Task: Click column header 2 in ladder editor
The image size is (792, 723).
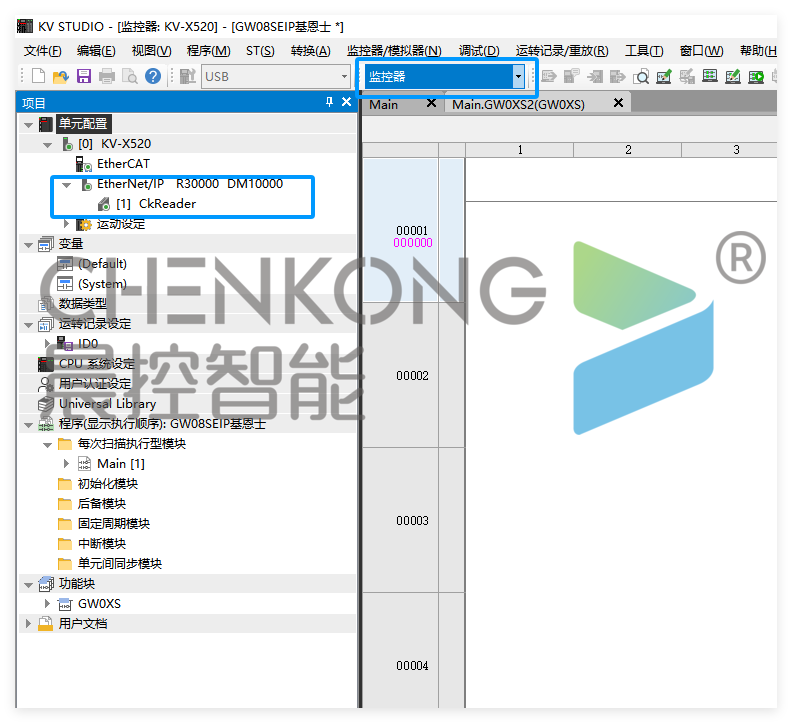Action: 628,150
